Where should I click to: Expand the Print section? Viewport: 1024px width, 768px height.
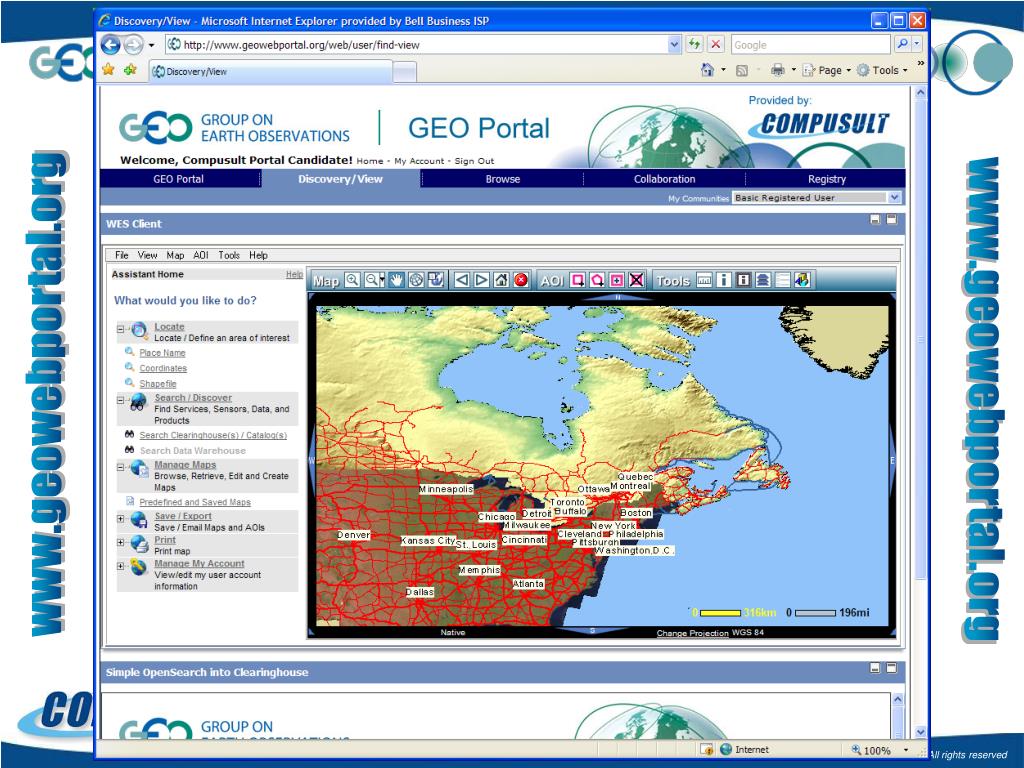point(121,542)
